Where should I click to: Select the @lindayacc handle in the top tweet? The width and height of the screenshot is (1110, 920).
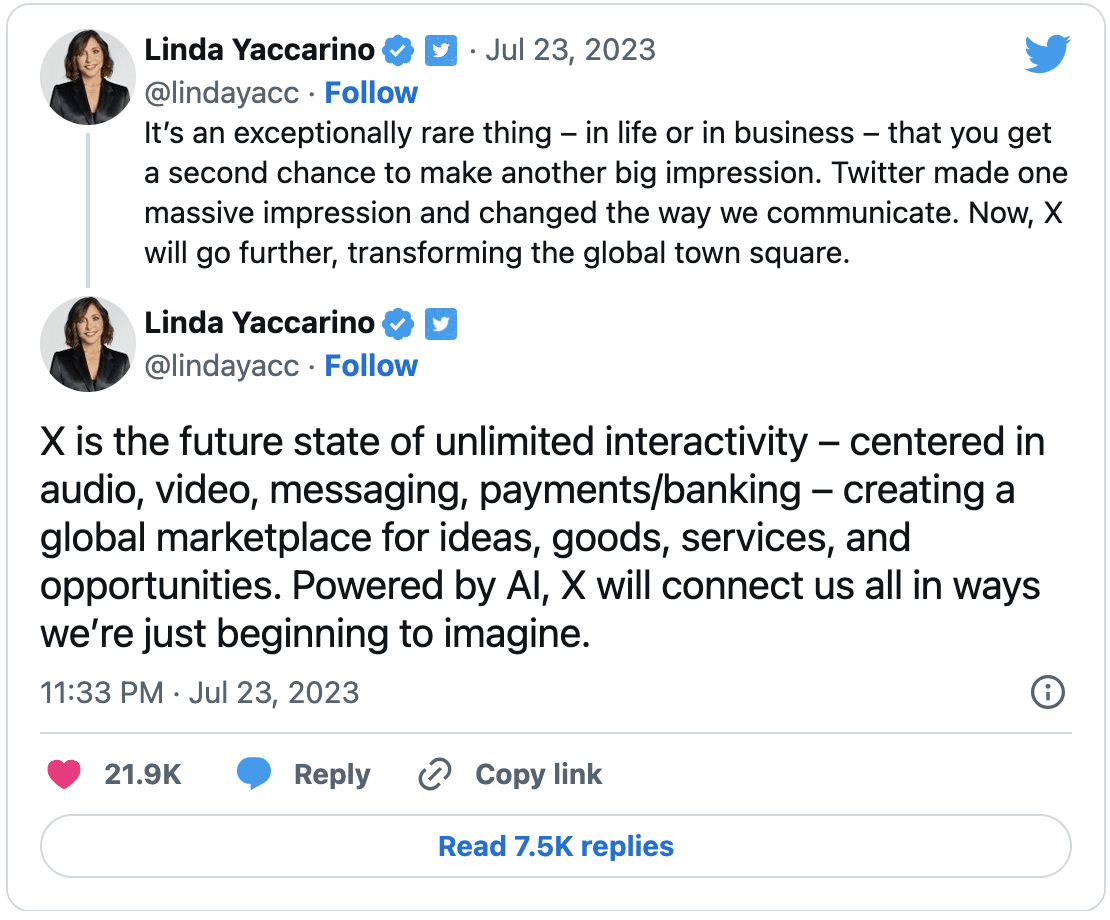pyautogui.click(x=222, y=93)
